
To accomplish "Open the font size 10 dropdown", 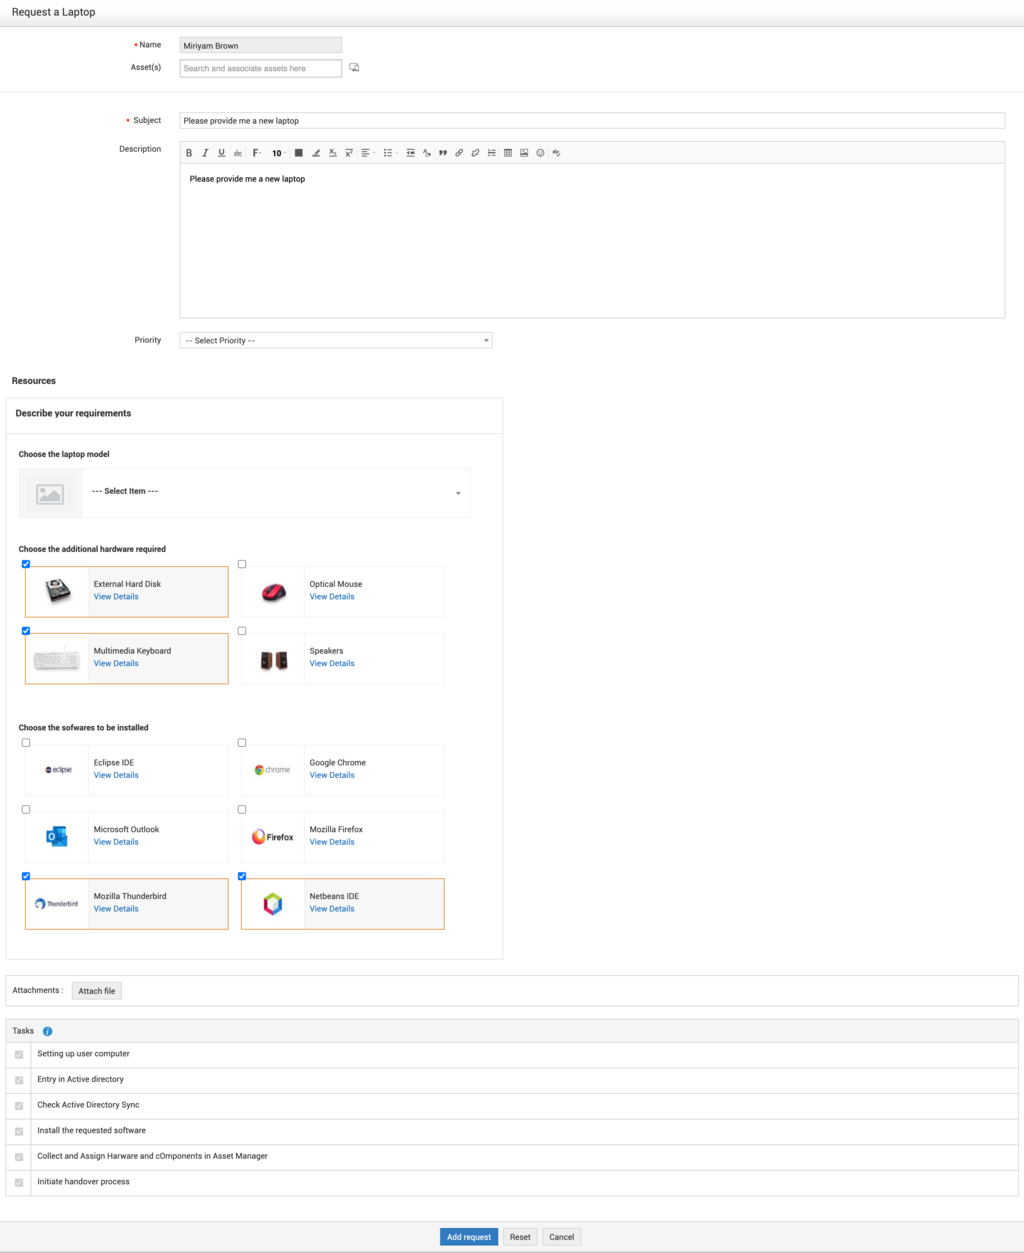I will coord(279,153).
